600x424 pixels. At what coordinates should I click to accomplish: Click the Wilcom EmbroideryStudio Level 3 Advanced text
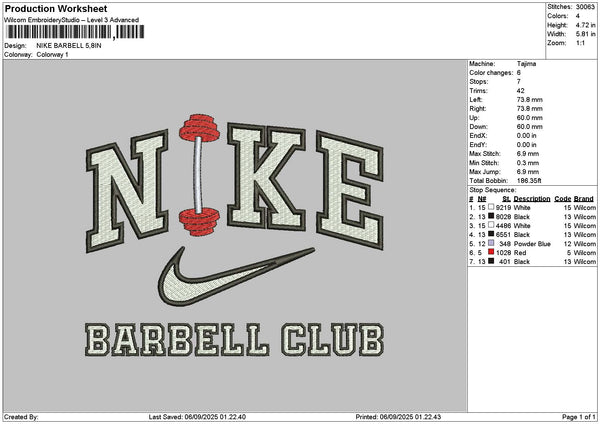pos(72,20)
